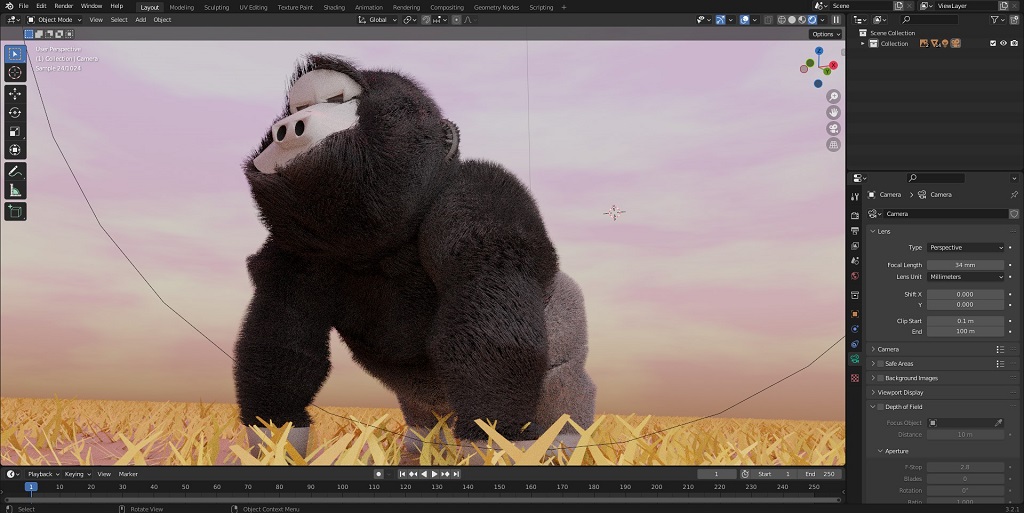Select the Measure tool
This screenshot has width=1024, height=513.
click(15, 191)
